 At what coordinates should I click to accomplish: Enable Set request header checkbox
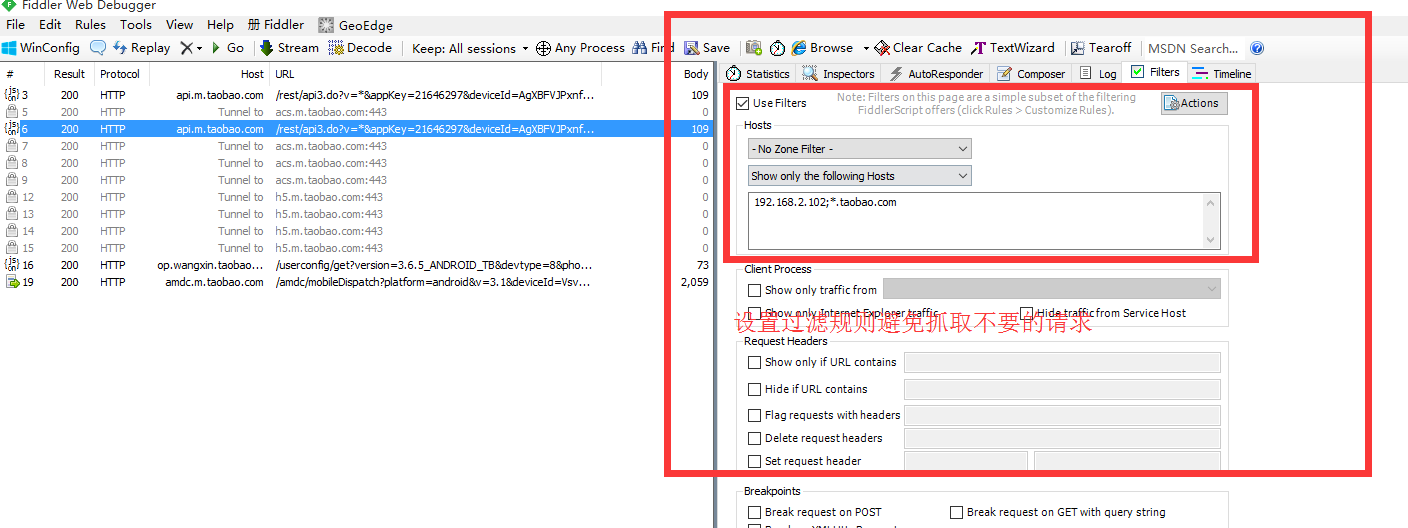tap(755, 461)
